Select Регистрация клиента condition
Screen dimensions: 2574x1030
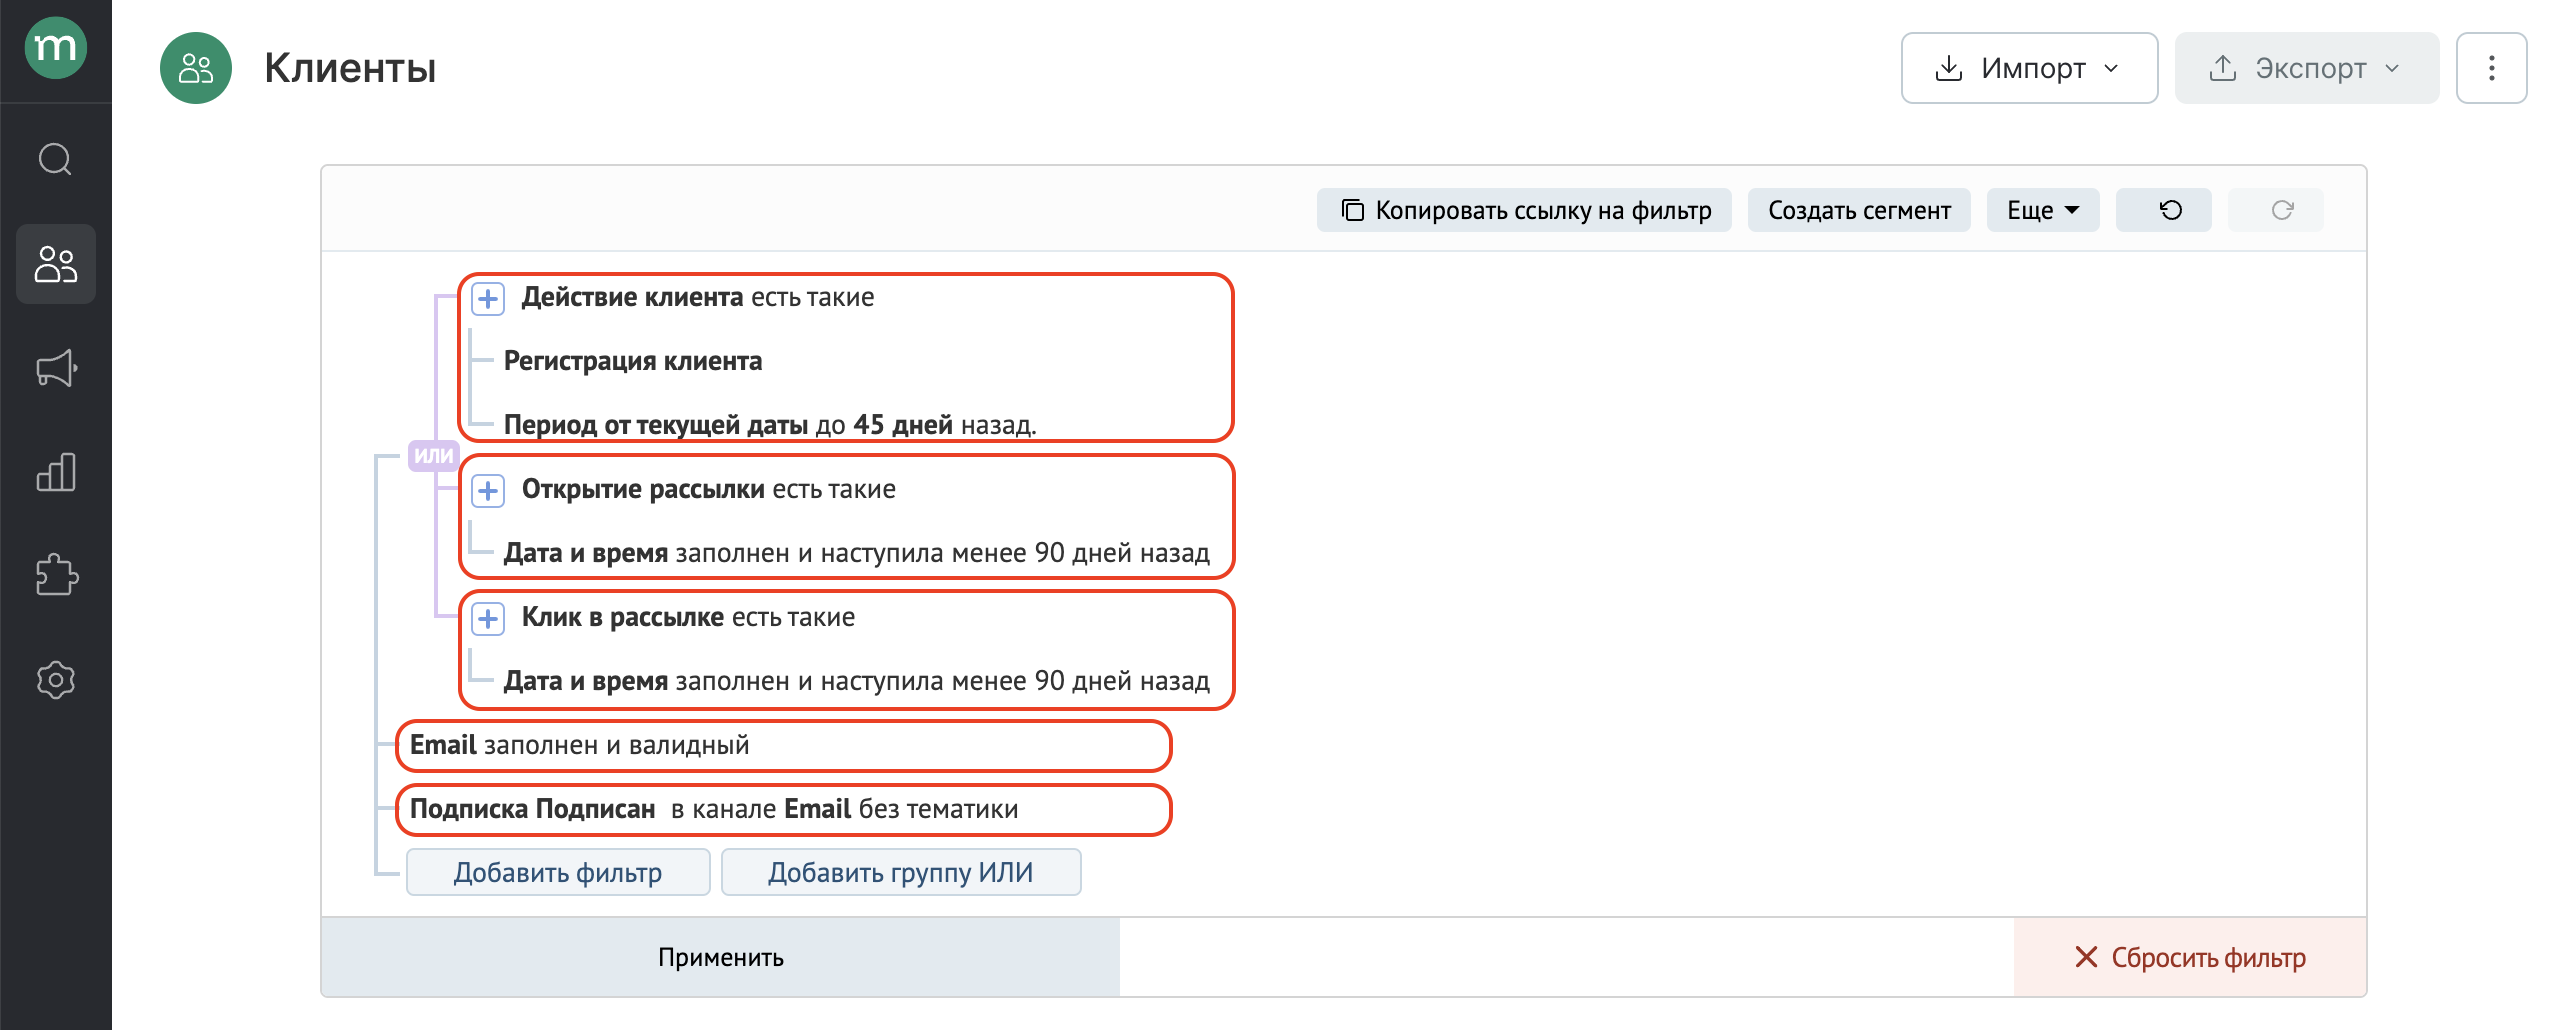633,361
